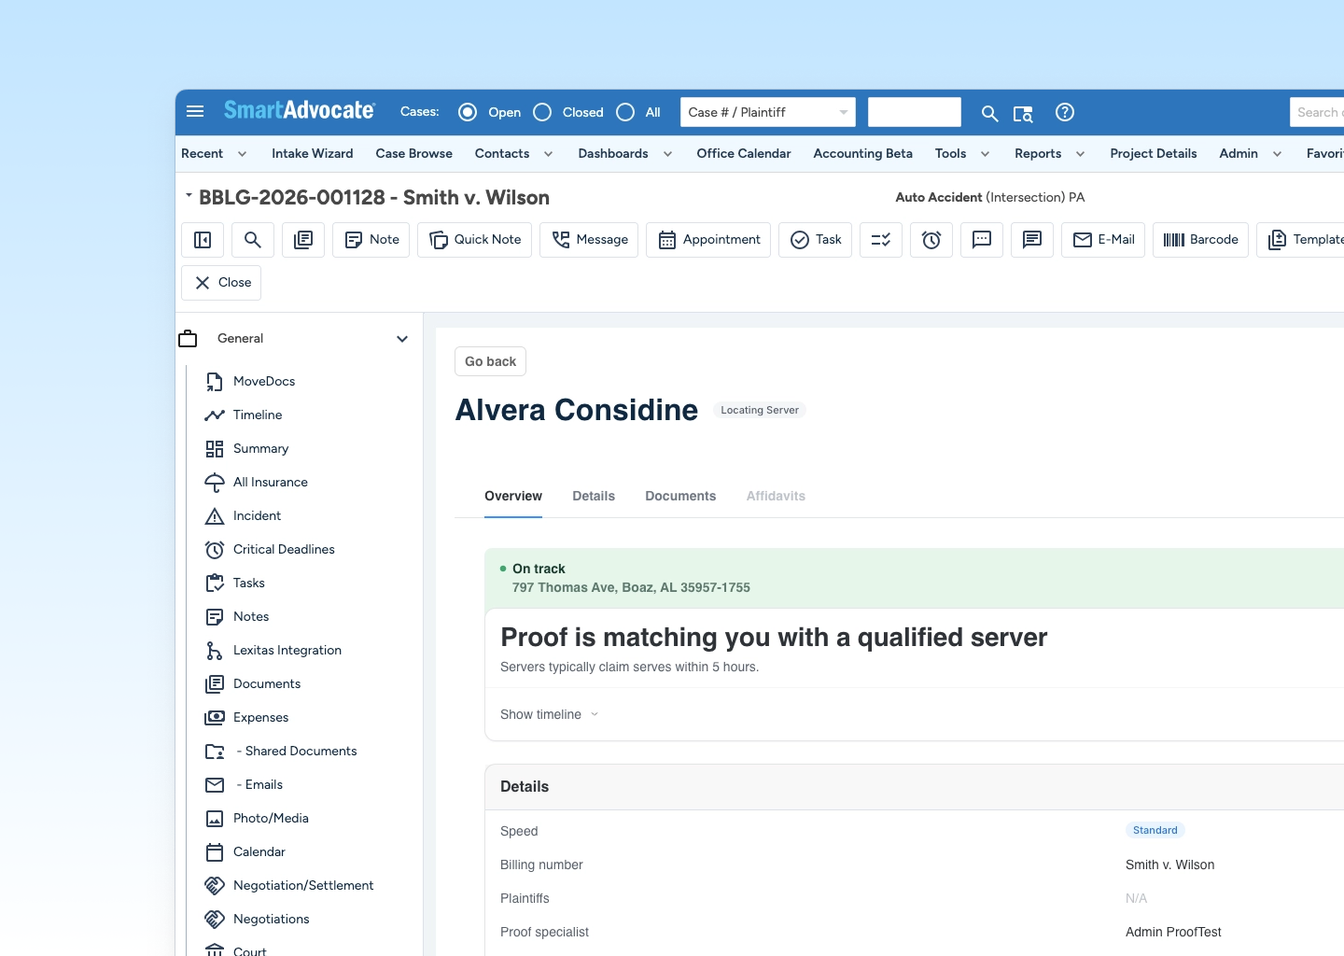This screenshot has width=1344, height=956.
Task: Open Notes in sidebar
Action: coord(251,617)
